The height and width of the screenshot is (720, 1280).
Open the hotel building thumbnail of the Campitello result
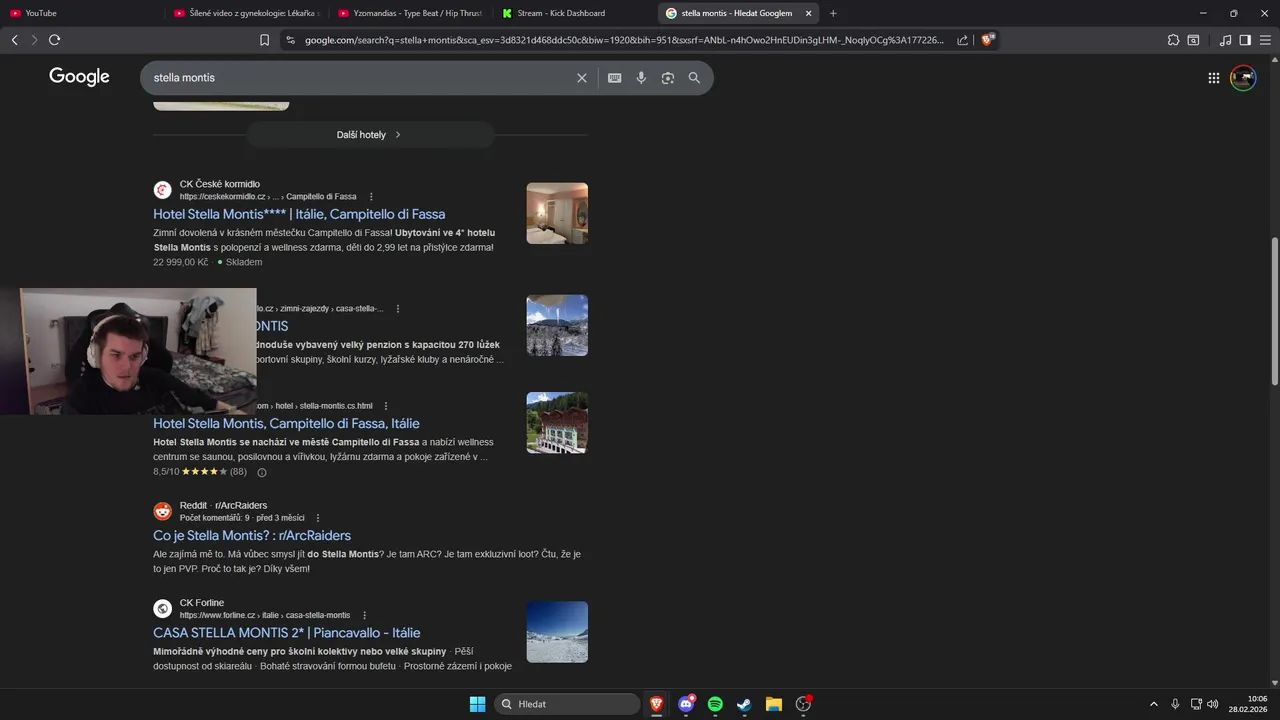[x=557, y=423]
